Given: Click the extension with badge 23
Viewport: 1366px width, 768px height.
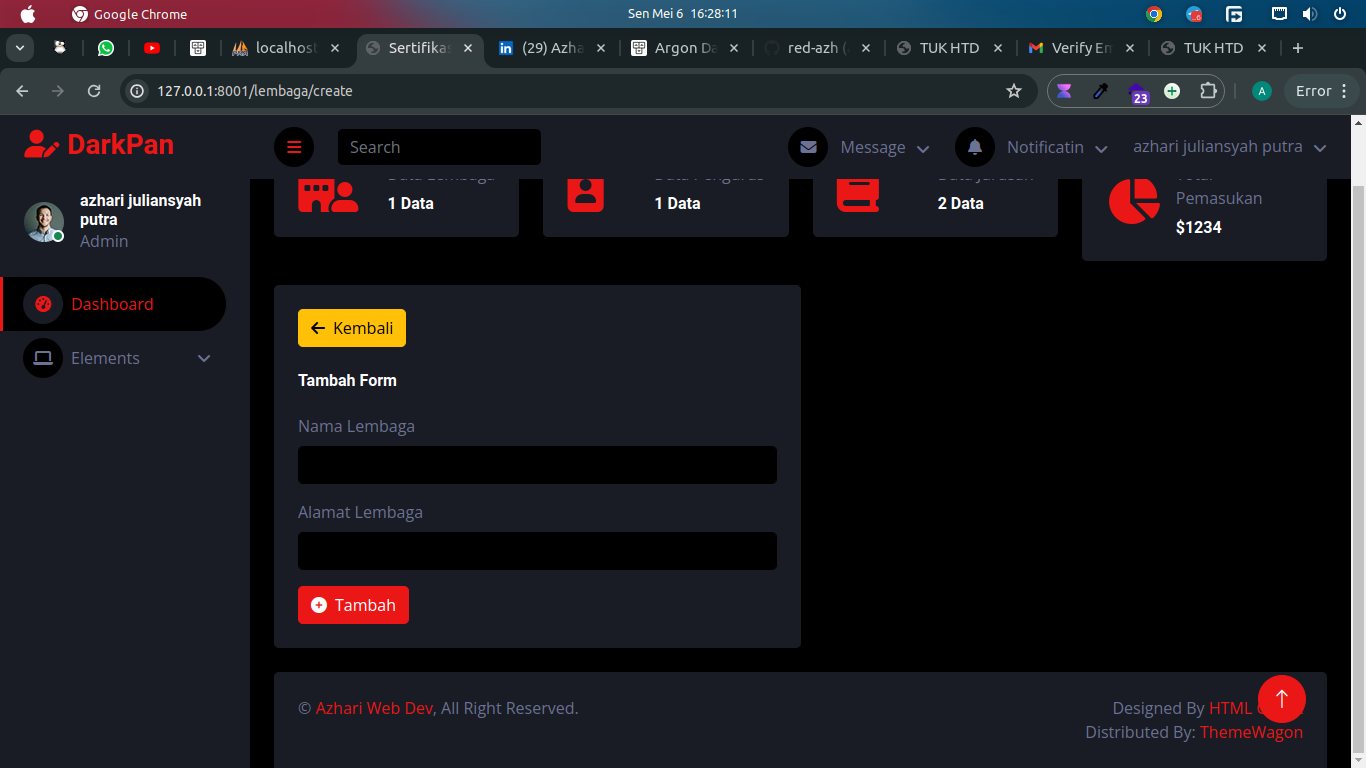Looking at the screenshot, I should 1138,93.
